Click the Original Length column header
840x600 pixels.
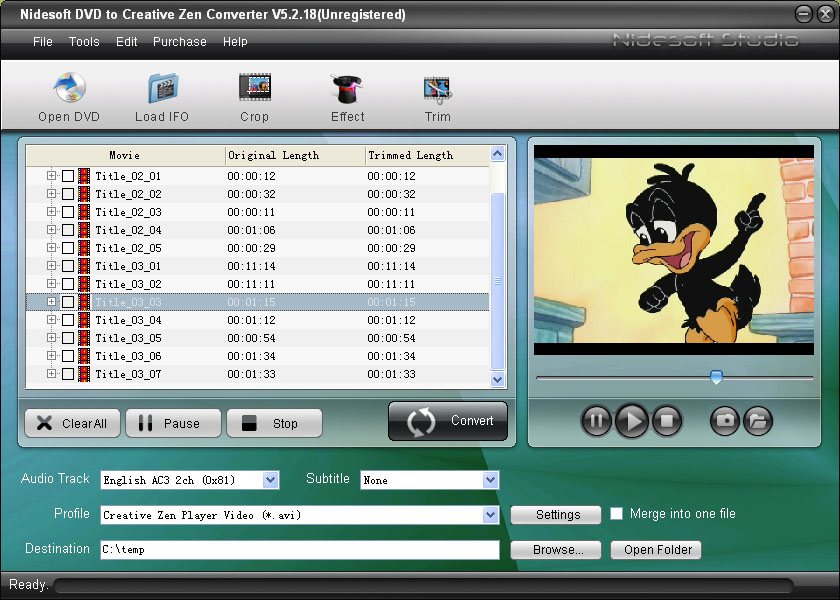295,155
